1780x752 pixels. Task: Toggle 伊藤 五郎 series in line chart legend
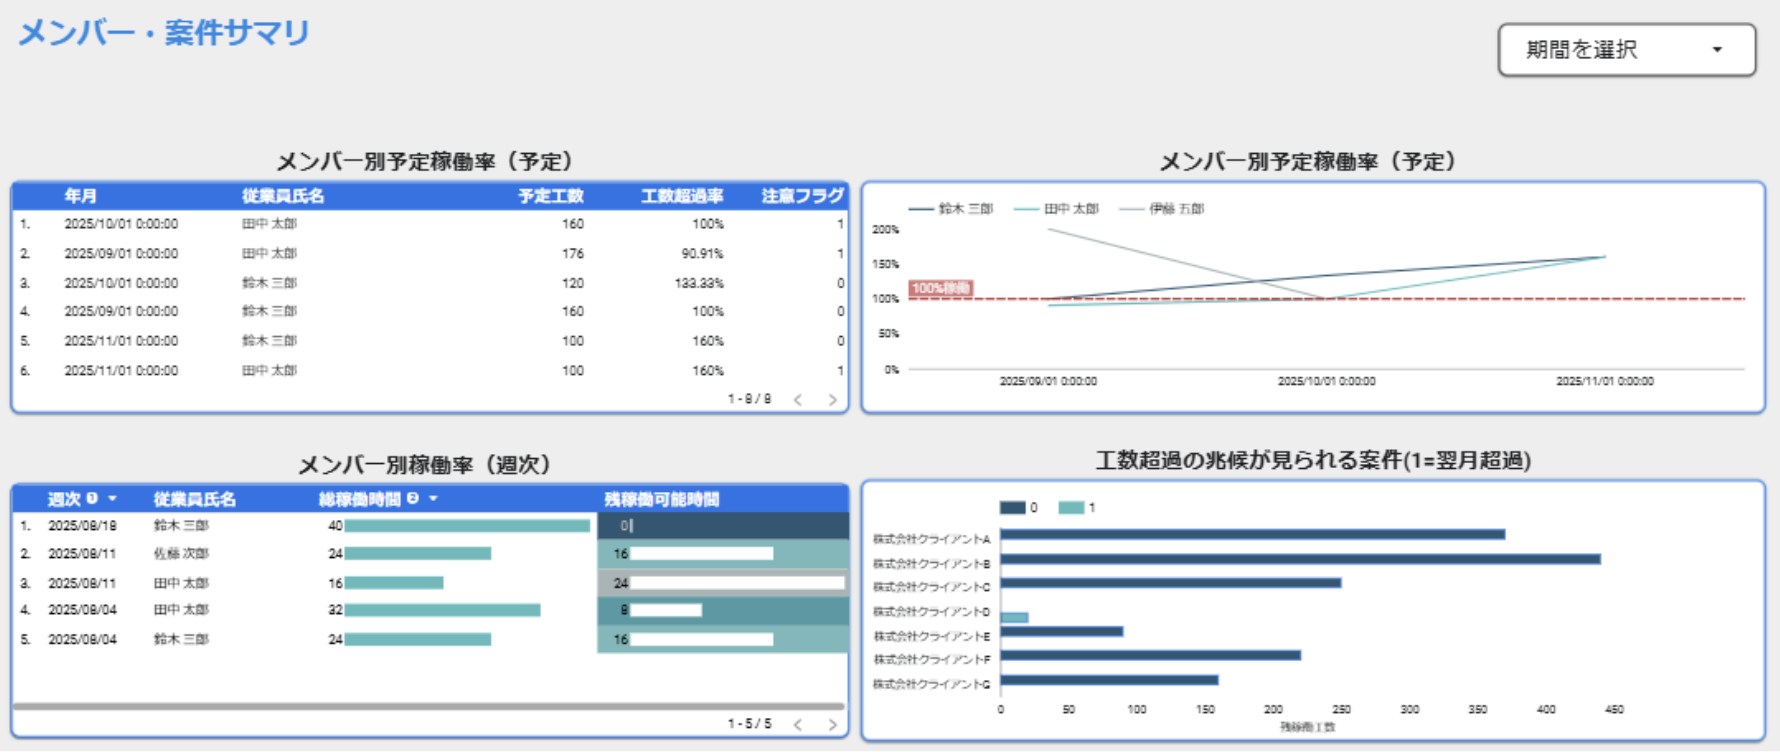pos(1162,209)
